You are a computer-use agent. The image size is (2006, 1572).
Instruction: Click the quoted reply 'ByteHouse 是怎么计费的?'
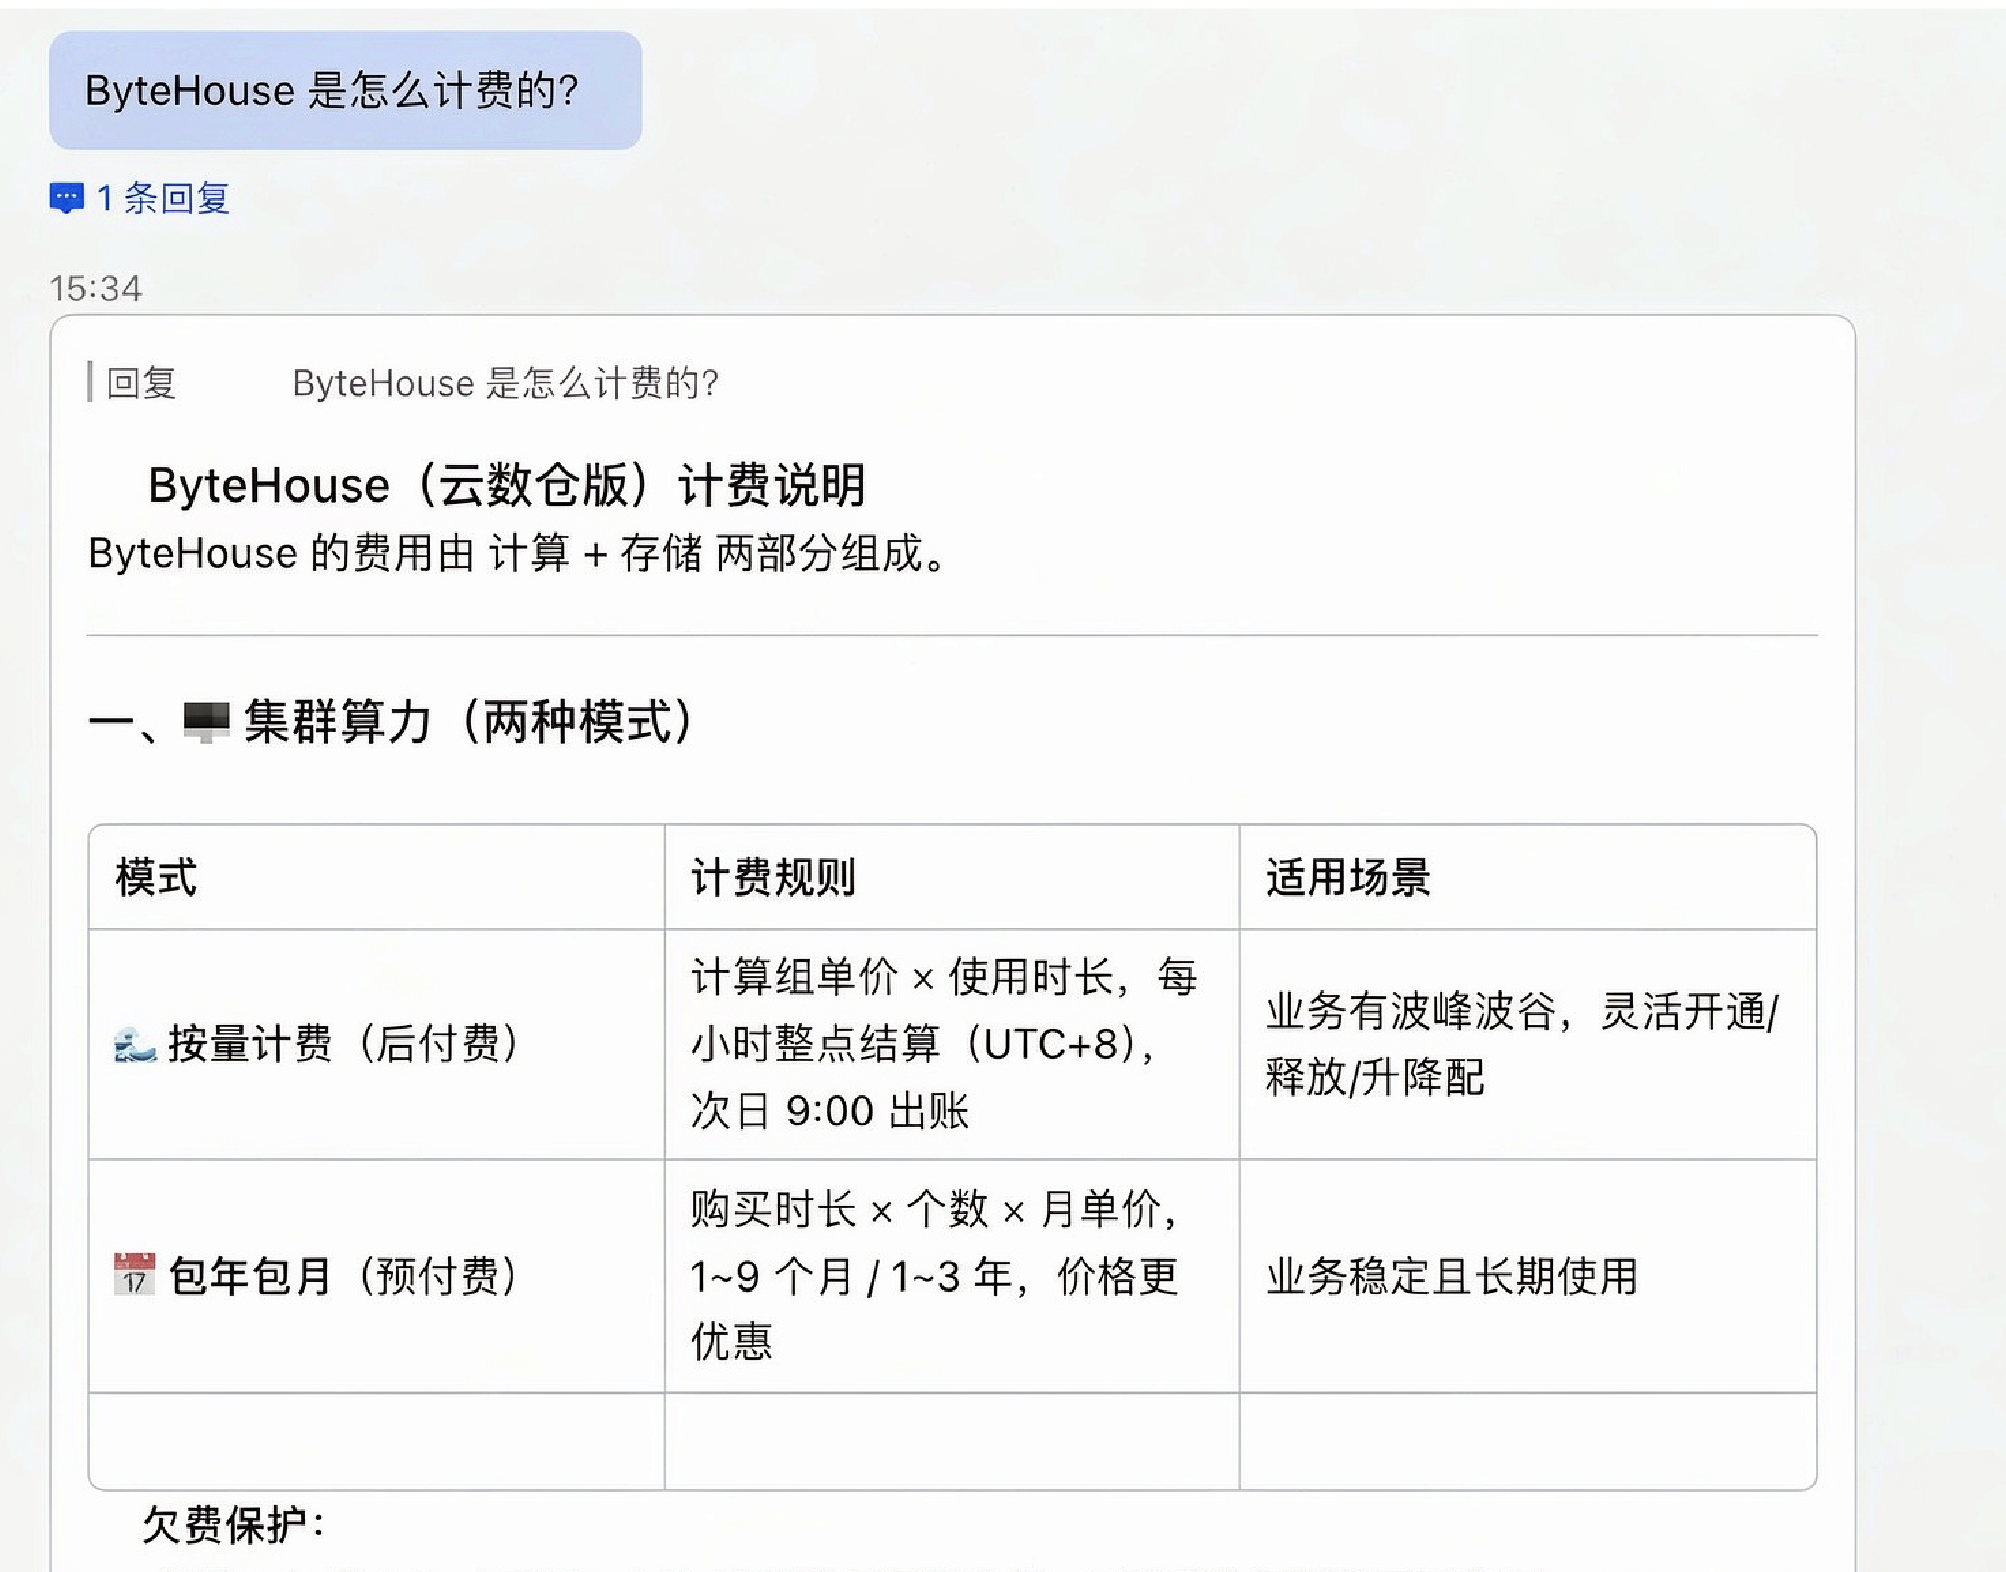click(505, 383)
